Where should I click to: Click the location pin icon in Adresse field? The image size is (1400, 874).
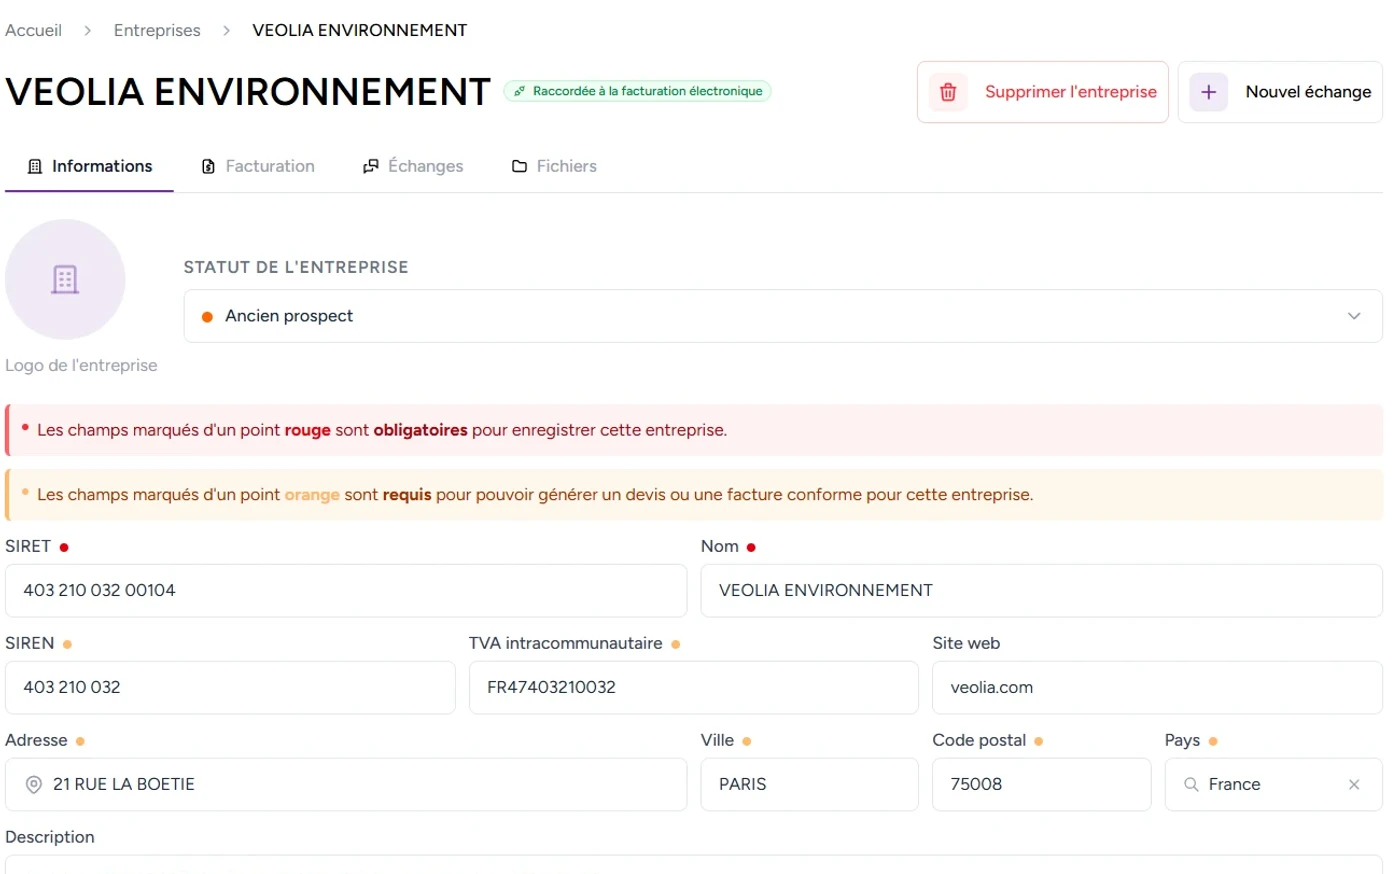coord(33,785)
